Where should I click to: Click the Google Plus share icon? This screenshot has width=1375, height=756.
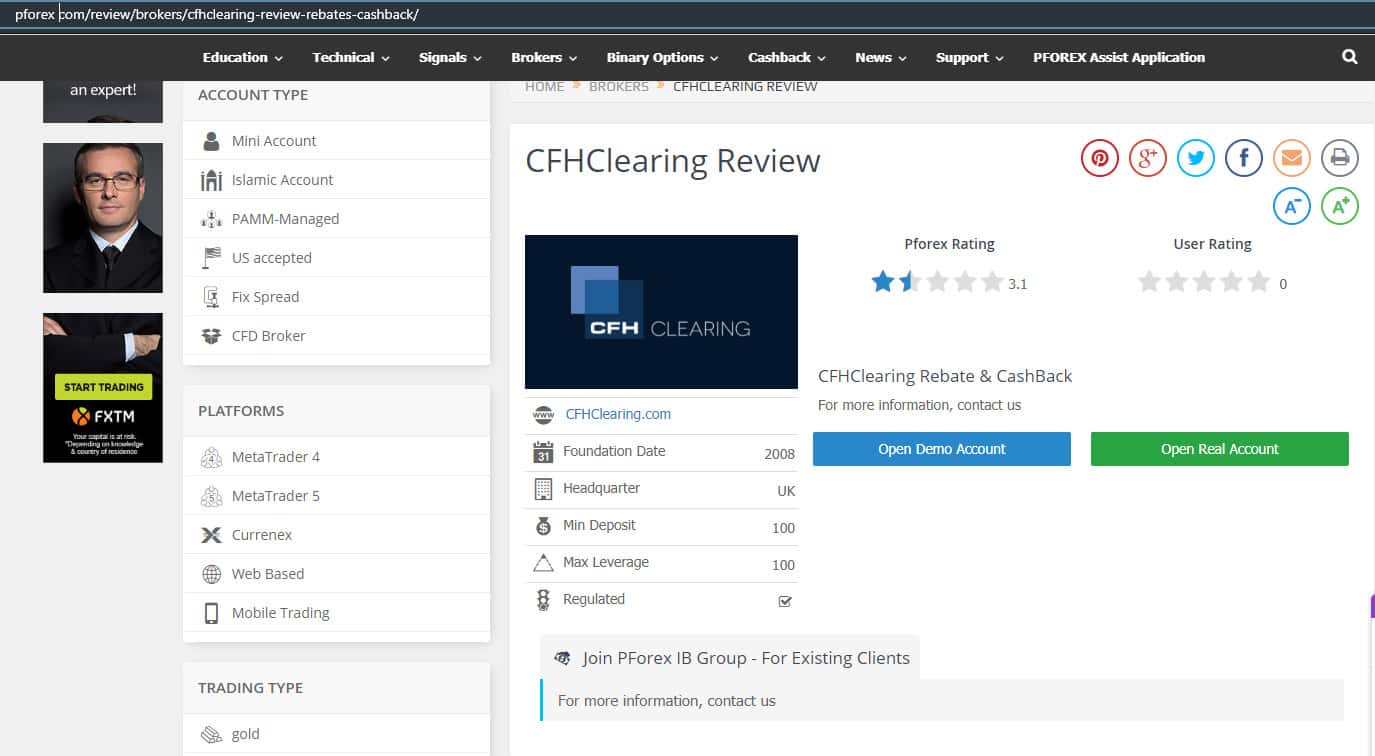[1147, 158]
